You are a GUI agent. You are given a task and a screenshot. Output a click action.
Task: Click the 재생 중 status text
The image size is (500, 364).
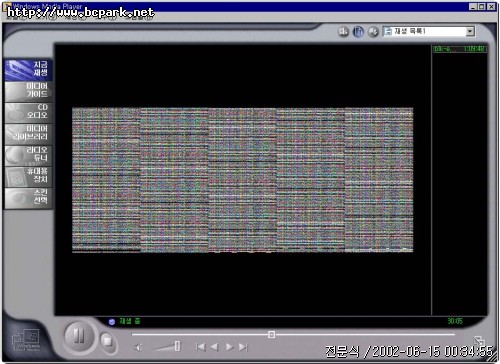tap(130, 321)
